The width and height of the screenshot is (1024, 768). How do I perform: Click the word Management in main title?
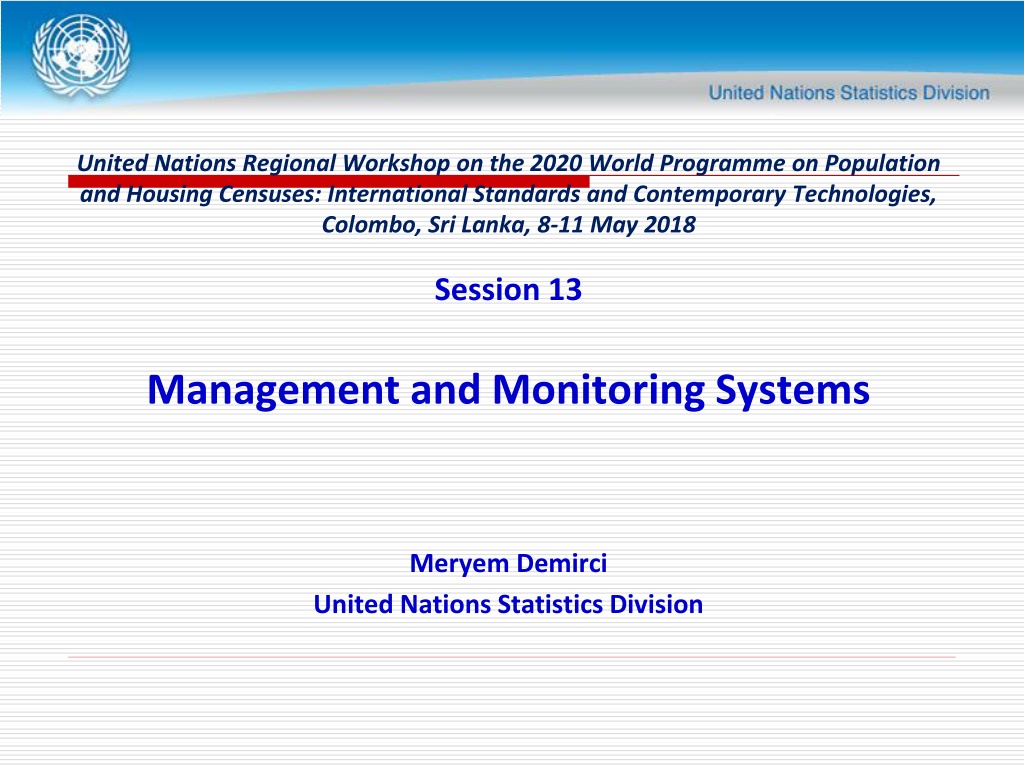click(273, 390)
